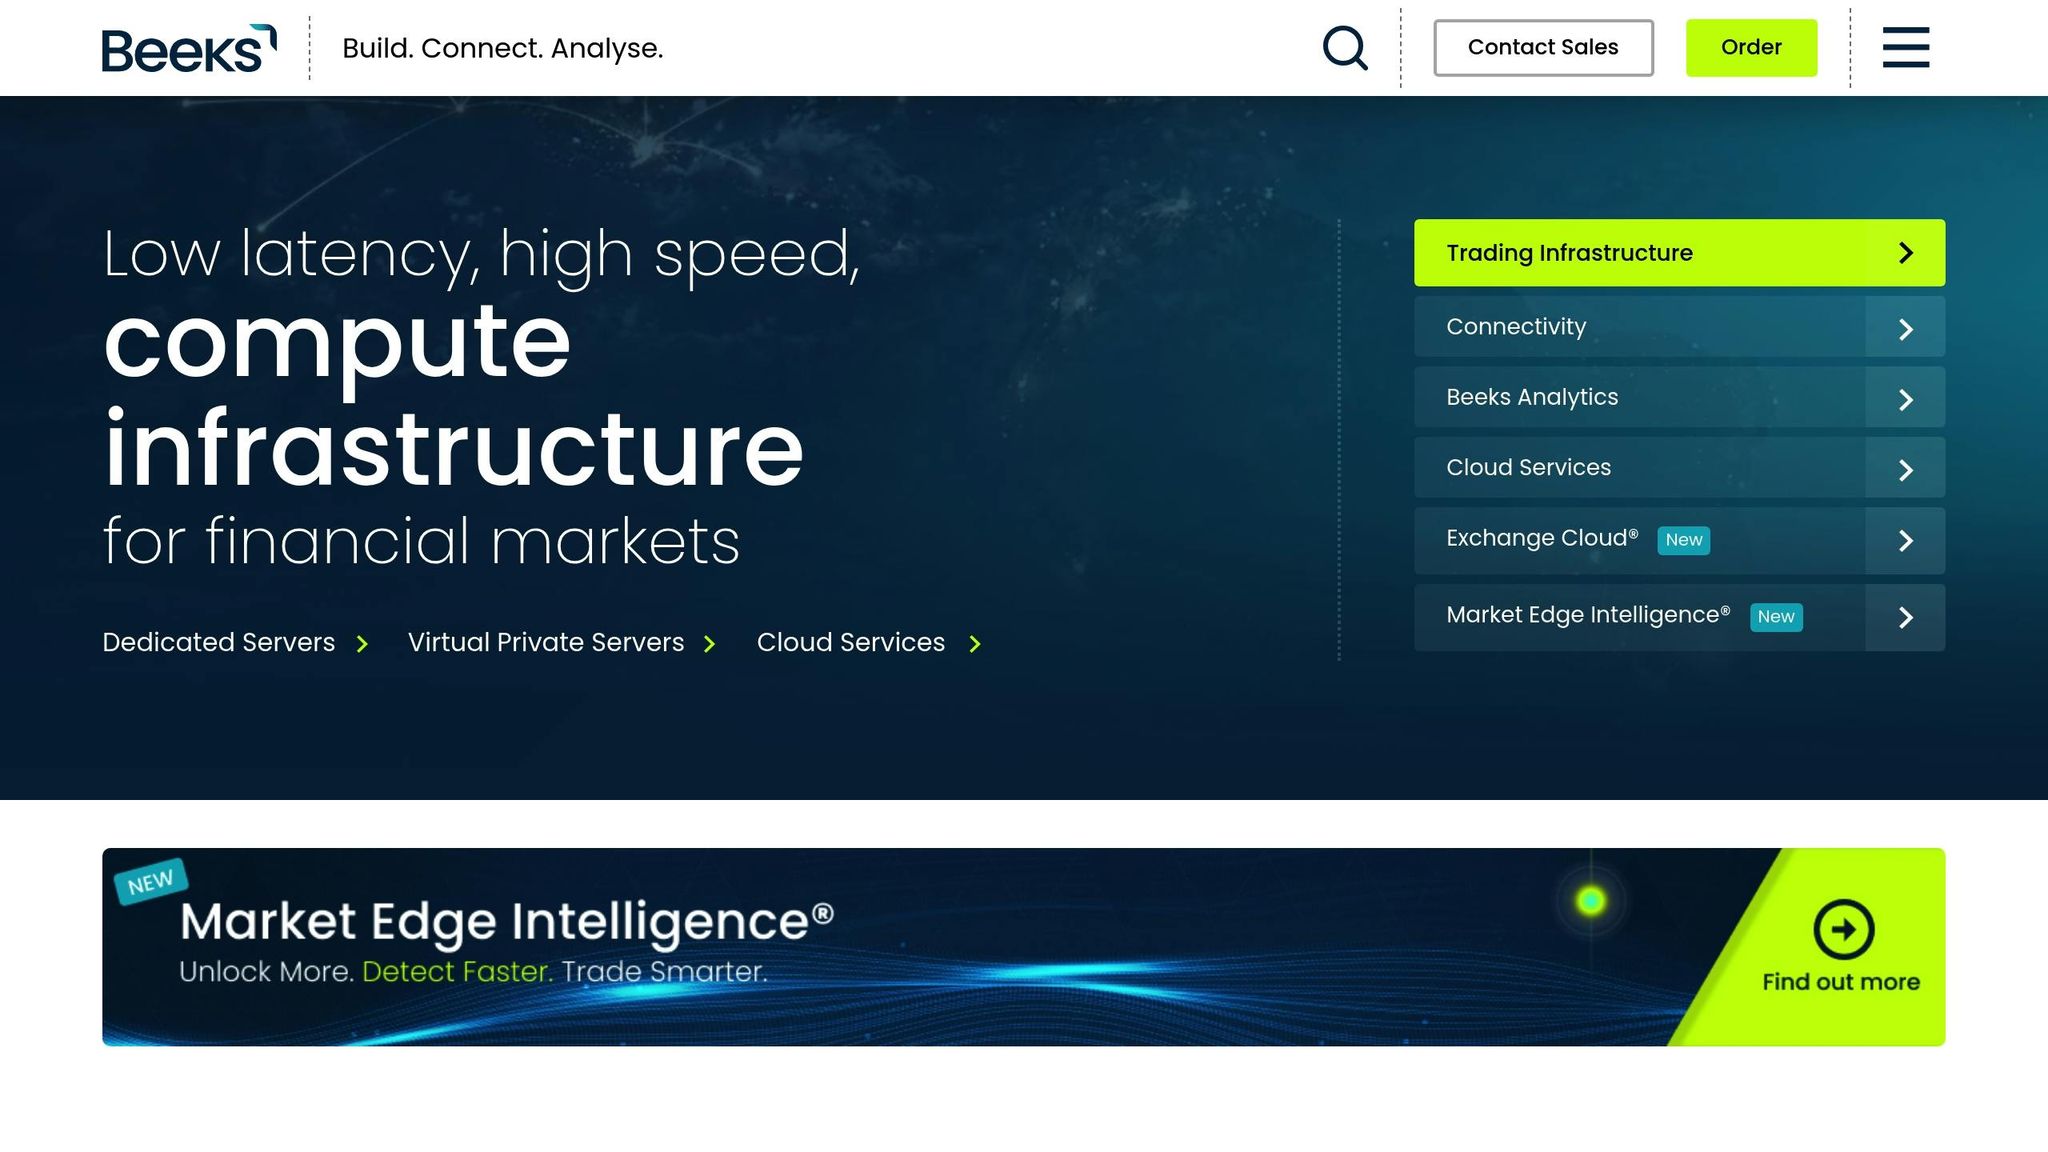Image resolution: width=2048 pixels, height=1152 pixels.
Task: Click the Contact Sales button
Action: 1542,48
